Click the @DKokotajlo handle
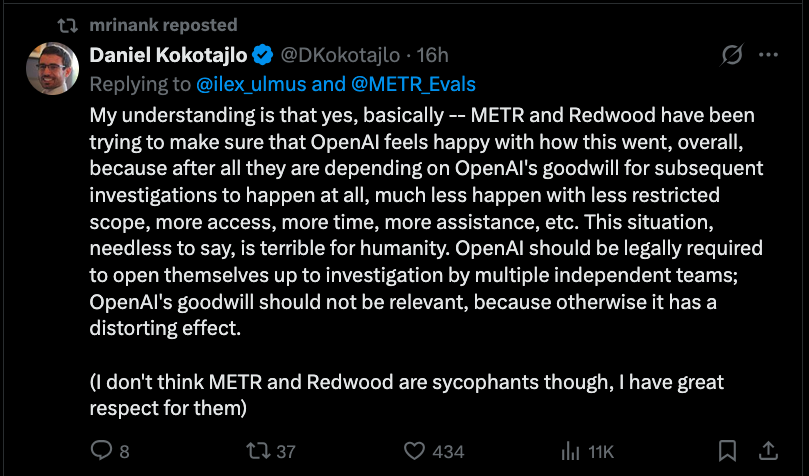809x476 pixels. 340,55
